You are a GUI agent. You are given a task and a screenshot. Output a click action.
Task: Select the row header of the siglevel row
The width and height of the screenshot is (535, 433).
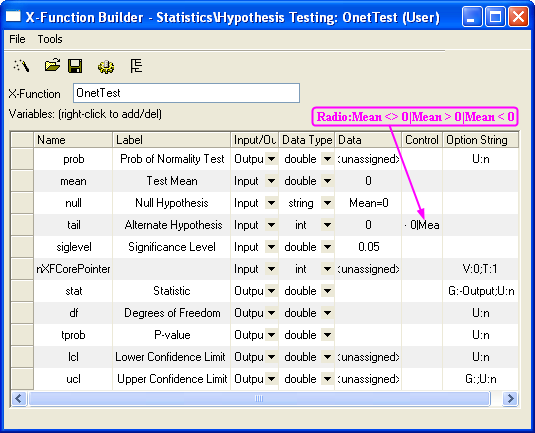(22, 247)
